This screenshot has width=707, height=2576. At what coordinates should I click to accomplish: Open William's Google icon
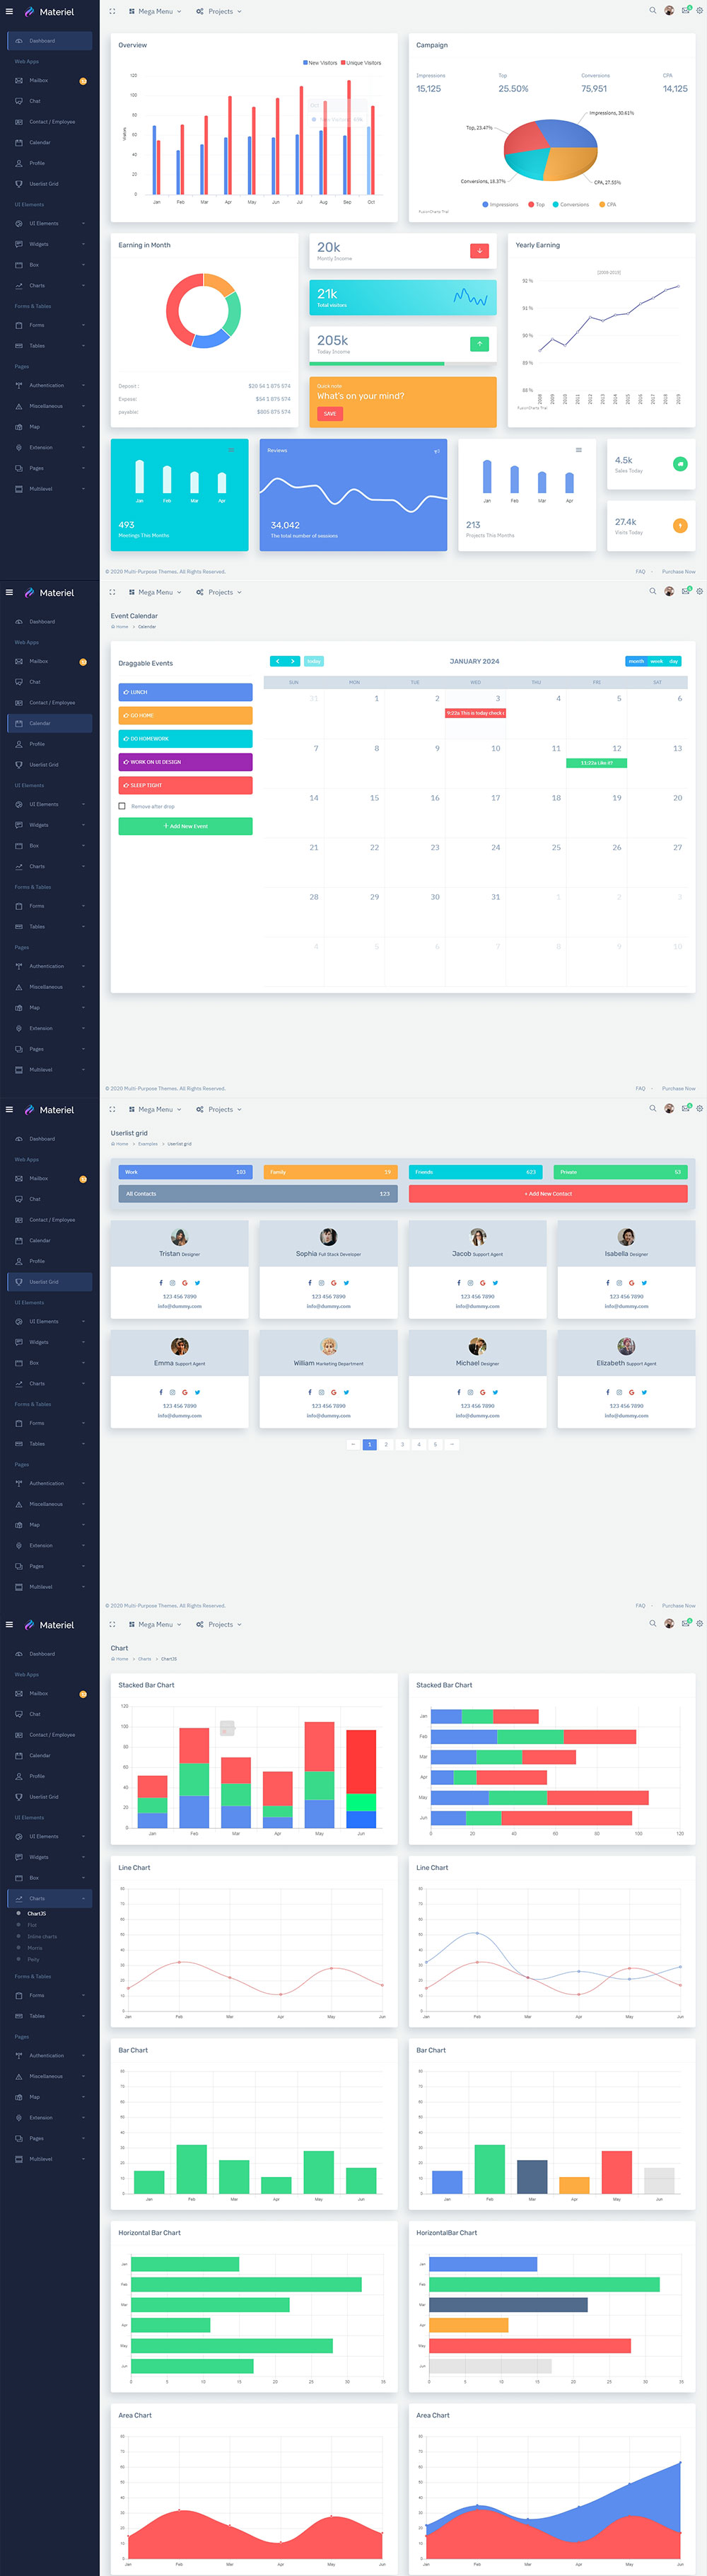[334, 1392]
